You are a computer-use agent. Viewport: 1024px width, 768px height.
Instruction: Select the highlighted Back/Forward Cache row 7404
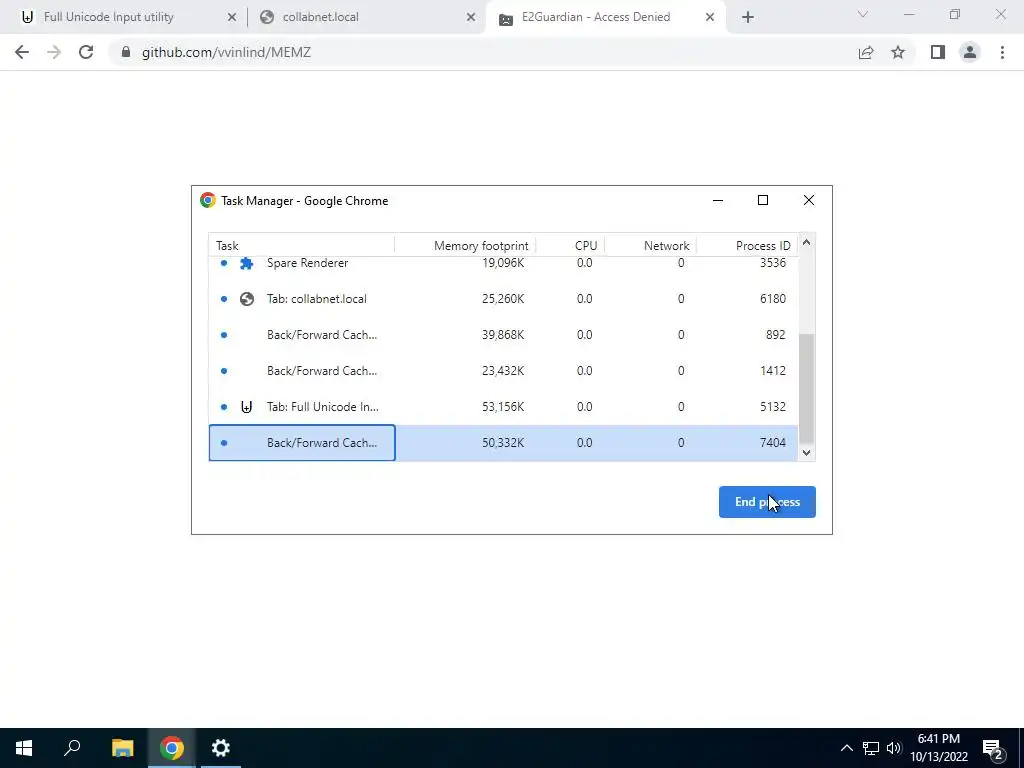click(503, 443)
